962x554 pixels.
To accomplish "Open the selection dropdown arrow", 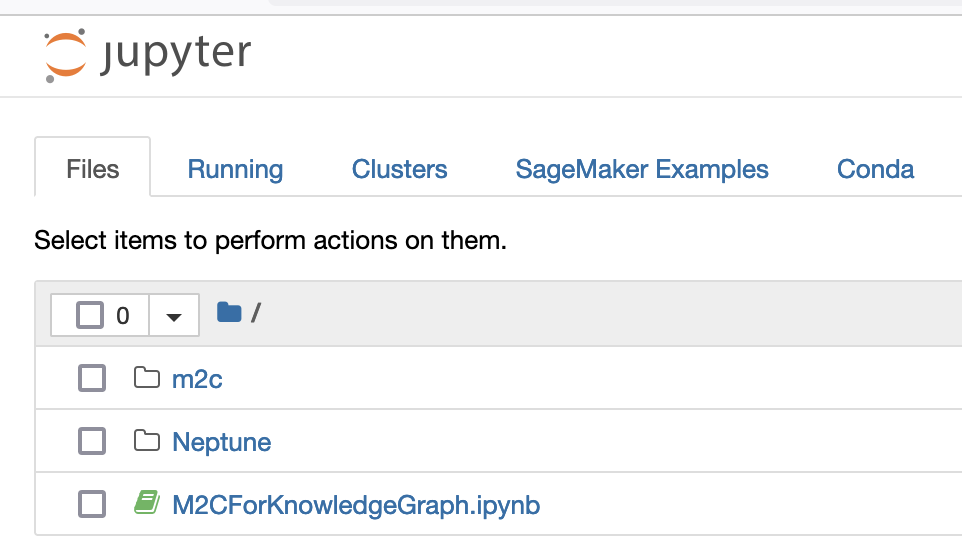I will point(174,316).
